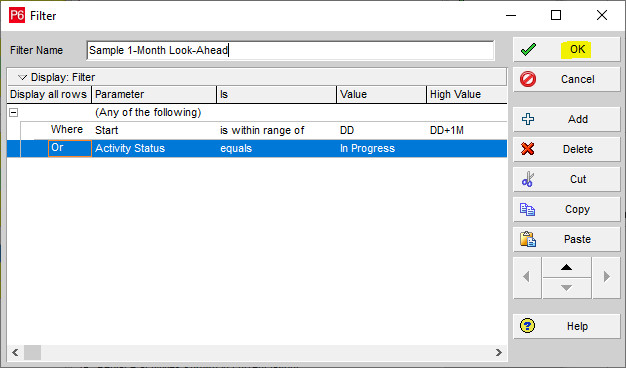Click the horizontal scrollbar thumb
The image size is (626, 368).
(32, 352)
